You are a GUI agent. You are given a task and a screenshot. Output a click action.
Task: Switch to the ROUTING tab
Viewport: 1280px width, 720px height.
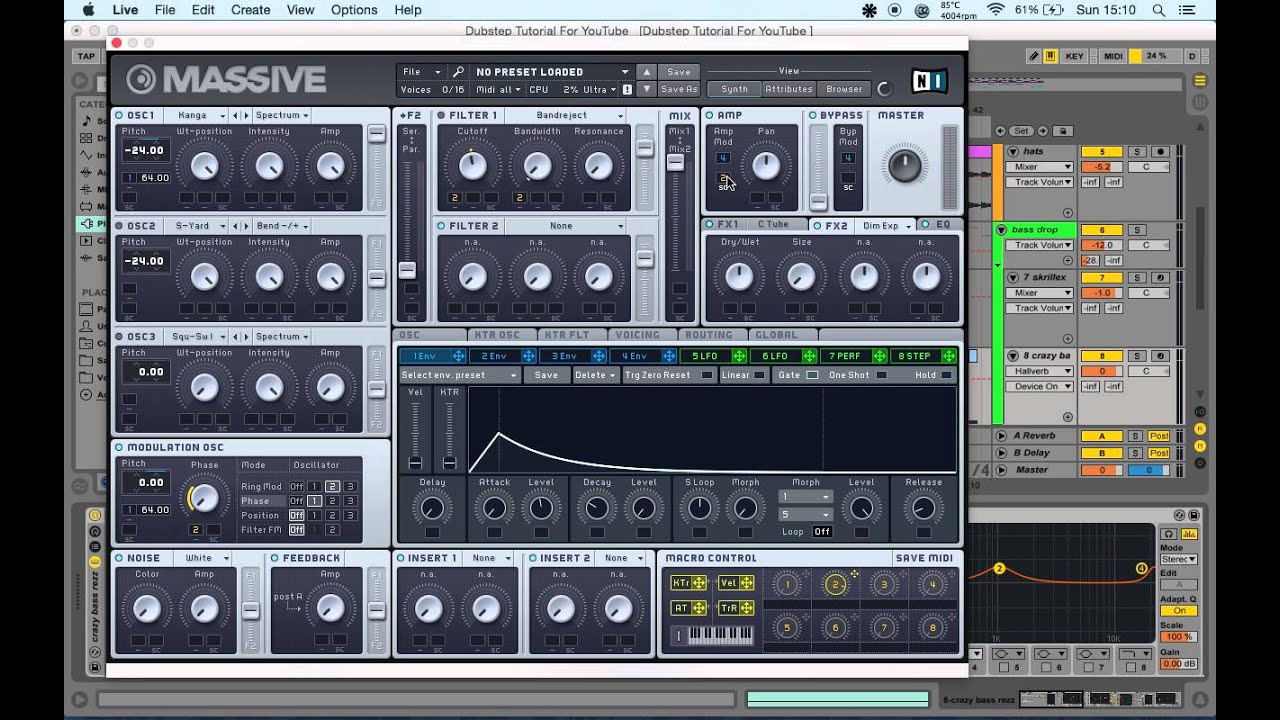709,335
